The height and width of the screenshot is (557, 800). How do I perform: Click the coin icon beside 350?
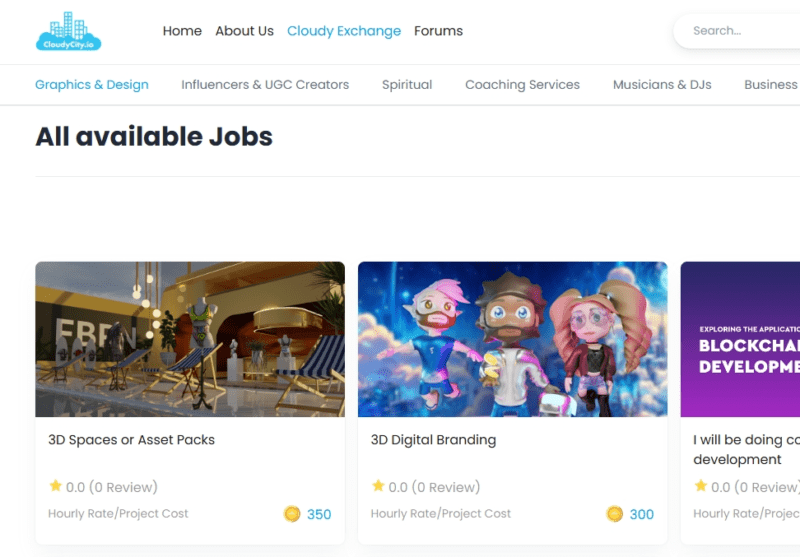[x=292, y=514]
